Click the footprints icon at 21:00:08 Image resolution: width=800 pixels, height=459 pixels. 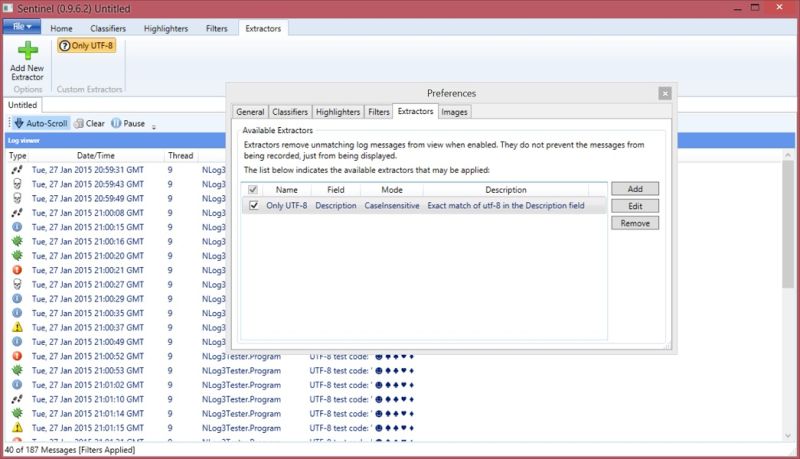(17, 213)
